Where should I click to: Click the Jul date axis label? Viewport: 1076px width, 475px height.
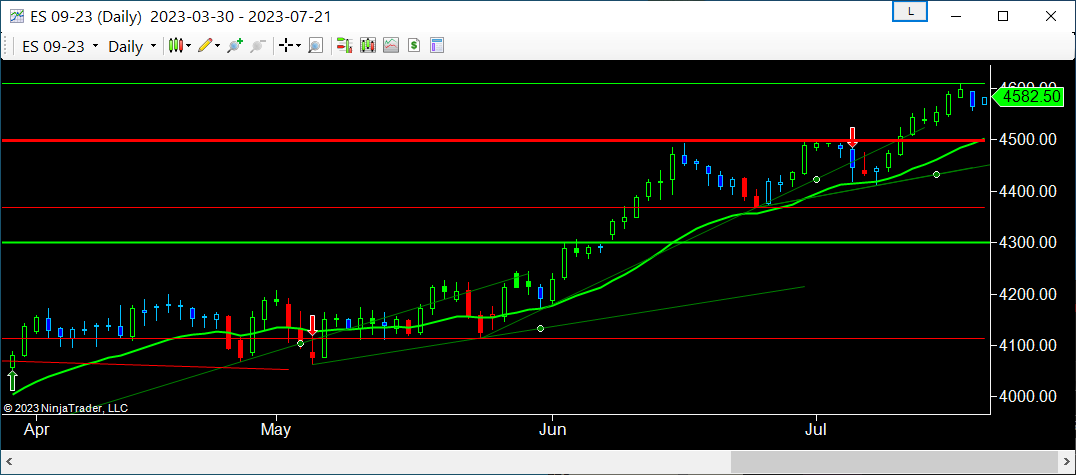pyautogui.click(x=816, y=430)
